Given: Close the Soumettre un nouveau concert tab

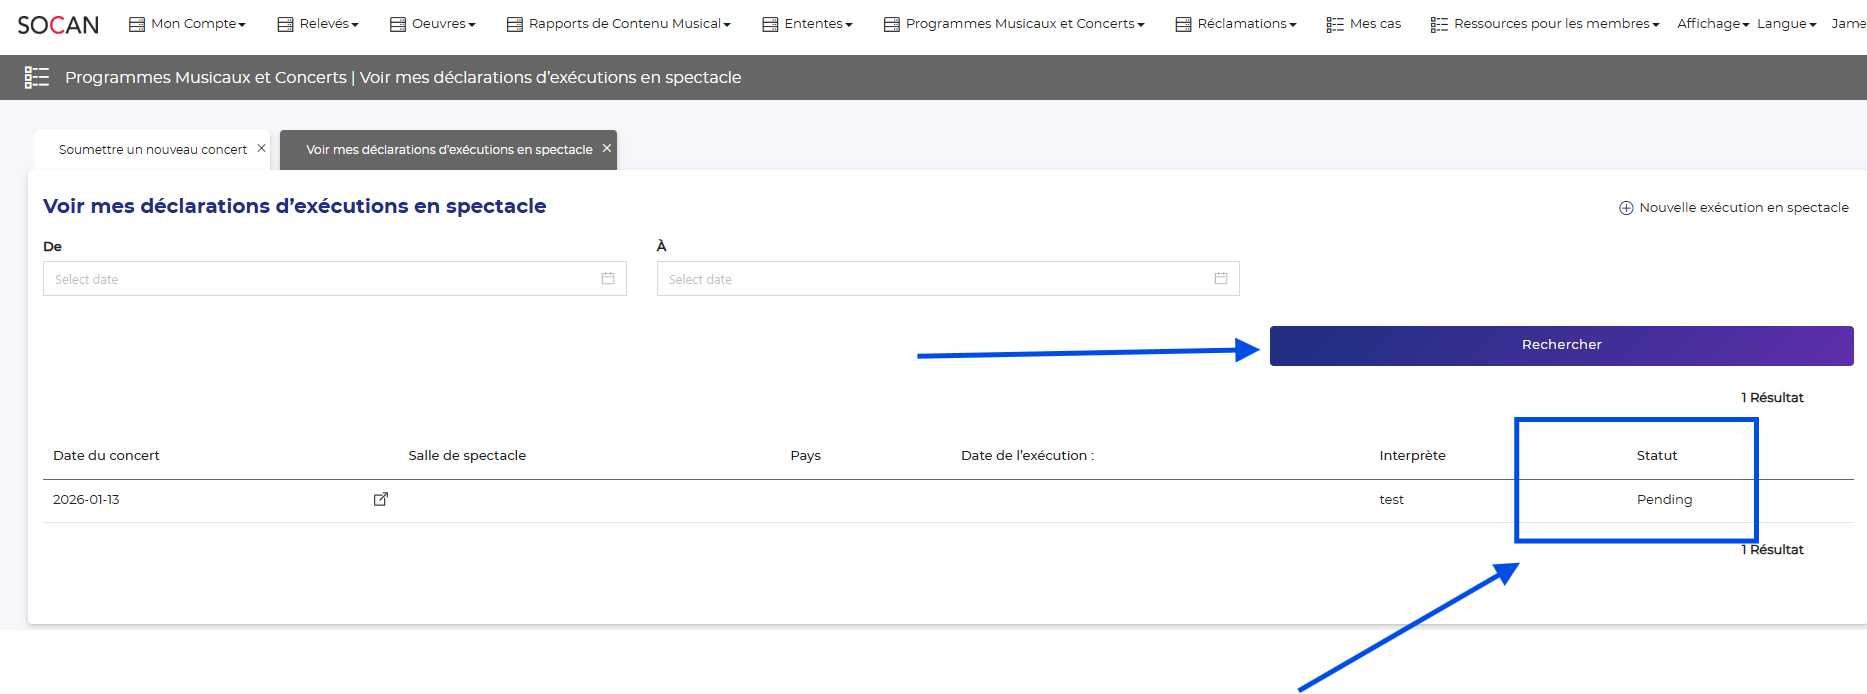Looking at the screenshot, I should click(x=262, y=148).
